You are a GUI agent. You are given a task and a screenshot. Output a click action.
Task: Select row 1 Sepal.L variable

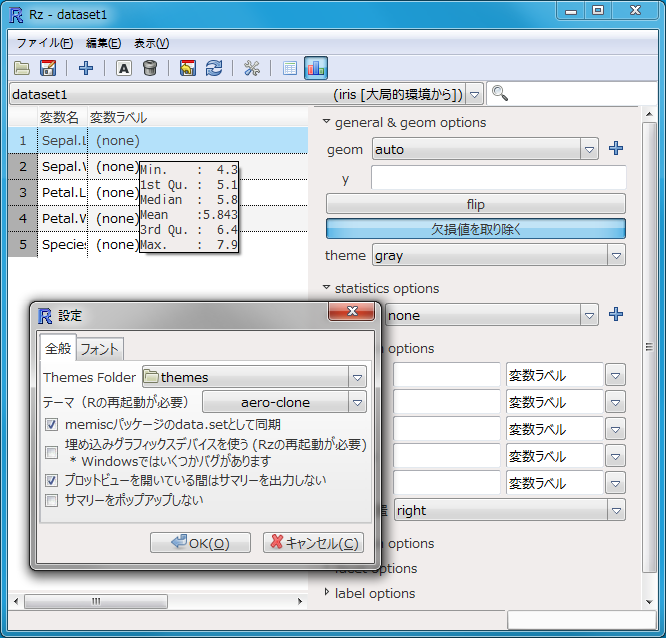[x=158, y=141]
